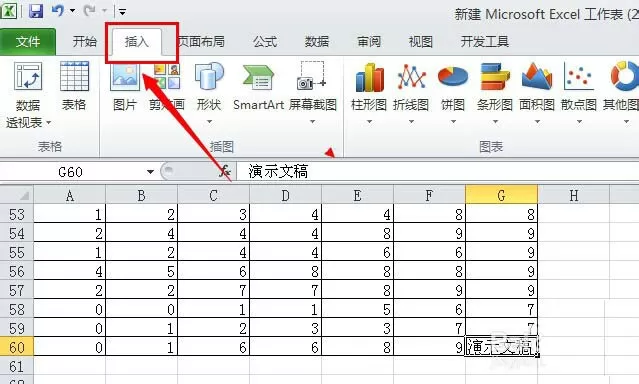Click cell D59 containing 3
This screenshot has height=384, width=639.
pyautogui.click(x=286, y=328)
